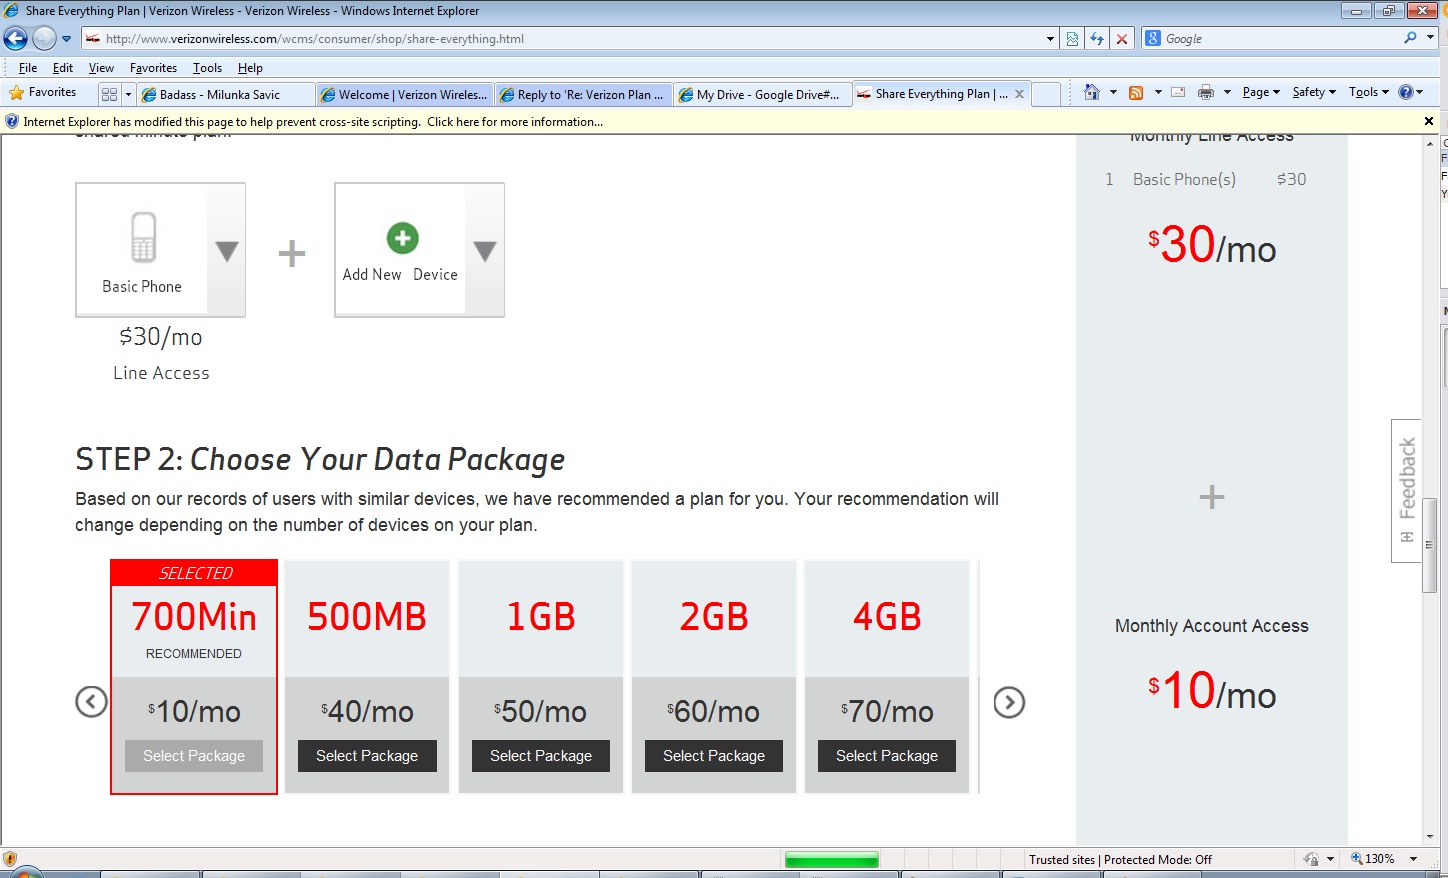Click the page vertical scrollbar thumb
Screen dimensions: 1448x878
tap(1429, 545)
